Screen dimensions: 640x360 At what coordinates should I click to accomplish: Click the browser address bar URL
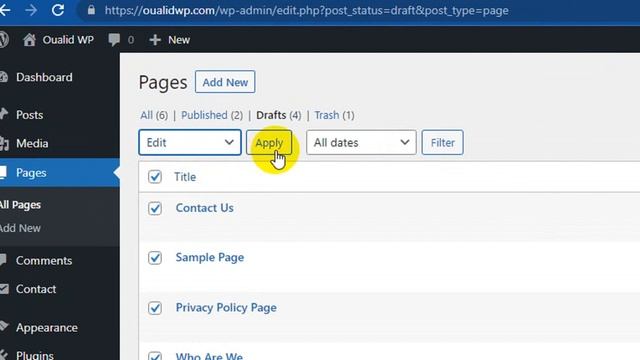(307, 10)
